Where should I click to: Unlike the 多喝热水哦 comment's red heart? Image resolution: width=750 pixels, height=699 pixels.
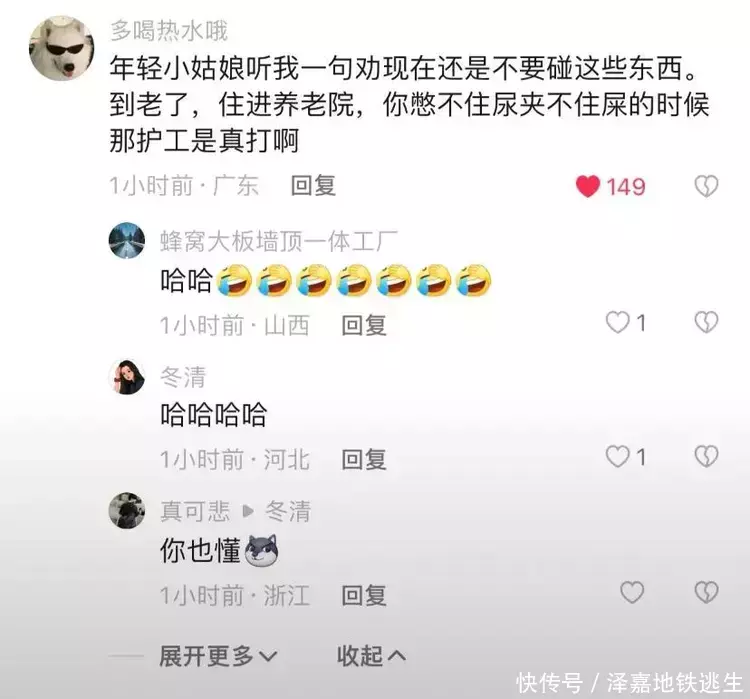[588, 186]
